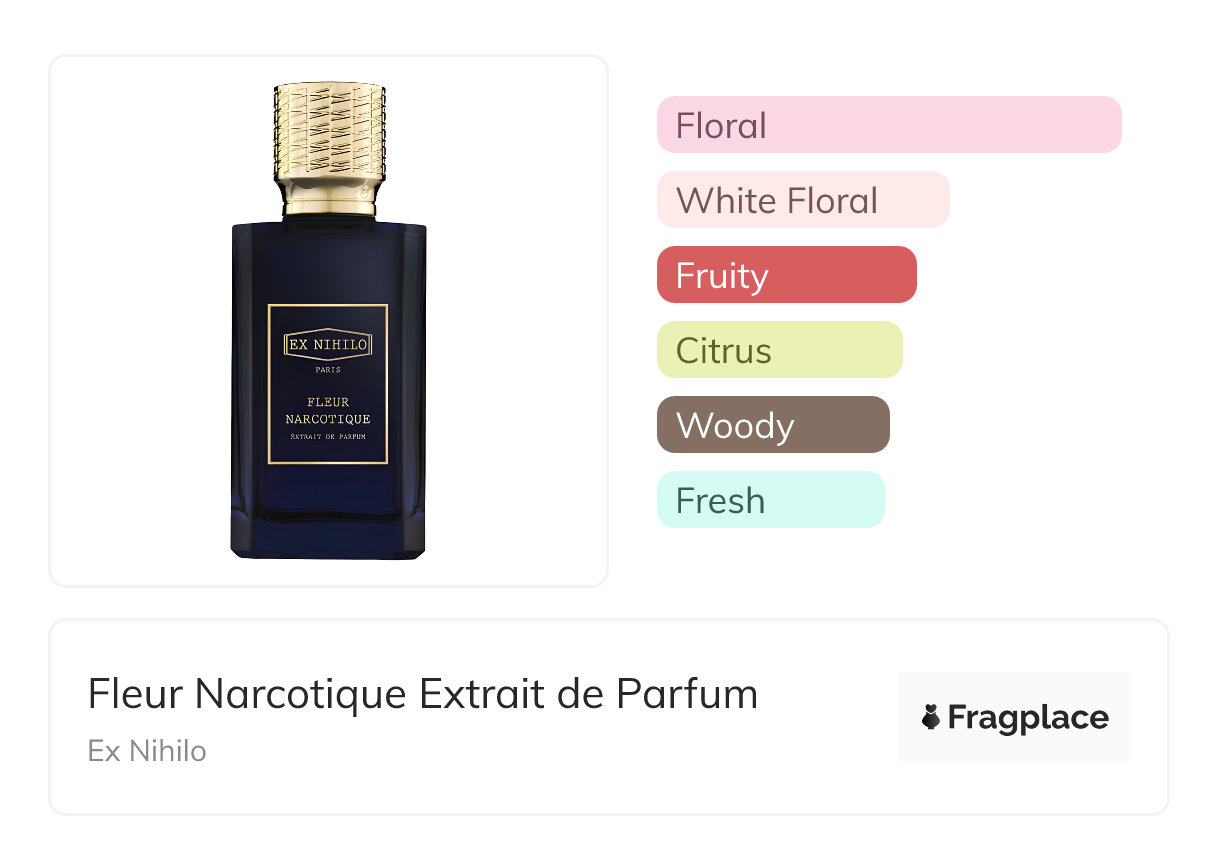Click the White Floral label text

(x=777, y=201)
